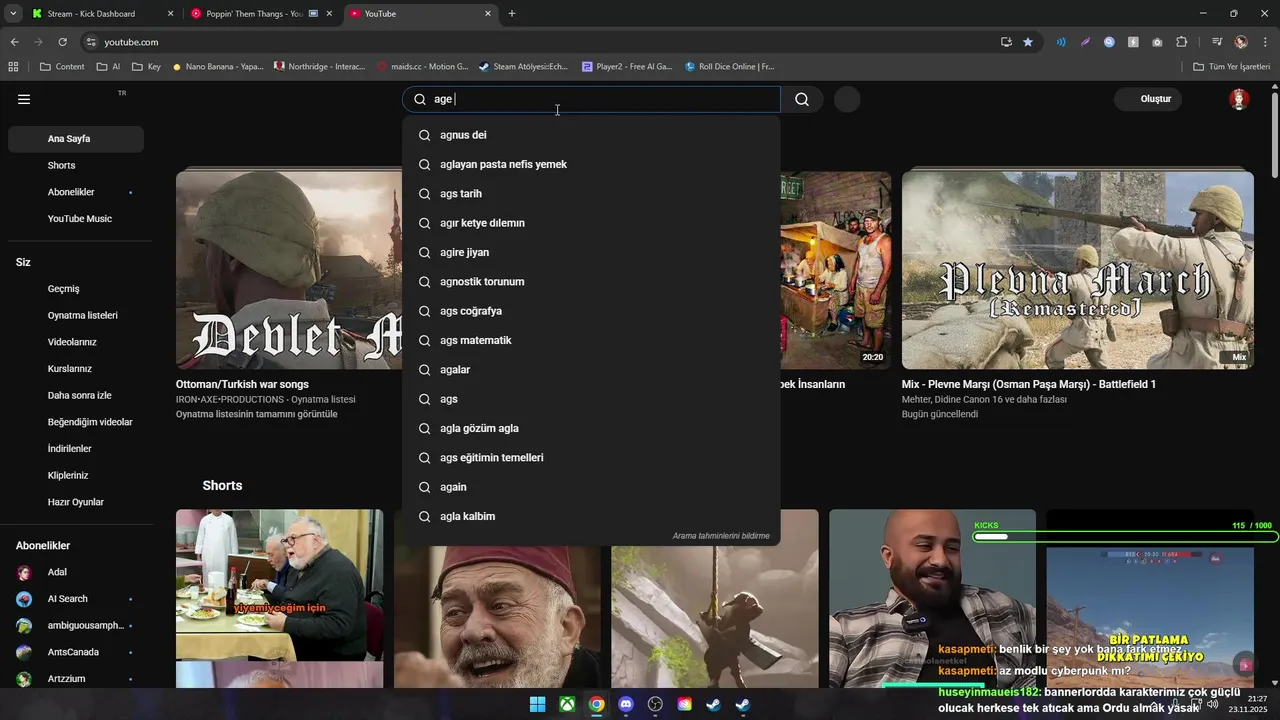This screenshot has height=720, width=1280.
Task: Open a new tab with plus button
Action: [x=512, y=14]
